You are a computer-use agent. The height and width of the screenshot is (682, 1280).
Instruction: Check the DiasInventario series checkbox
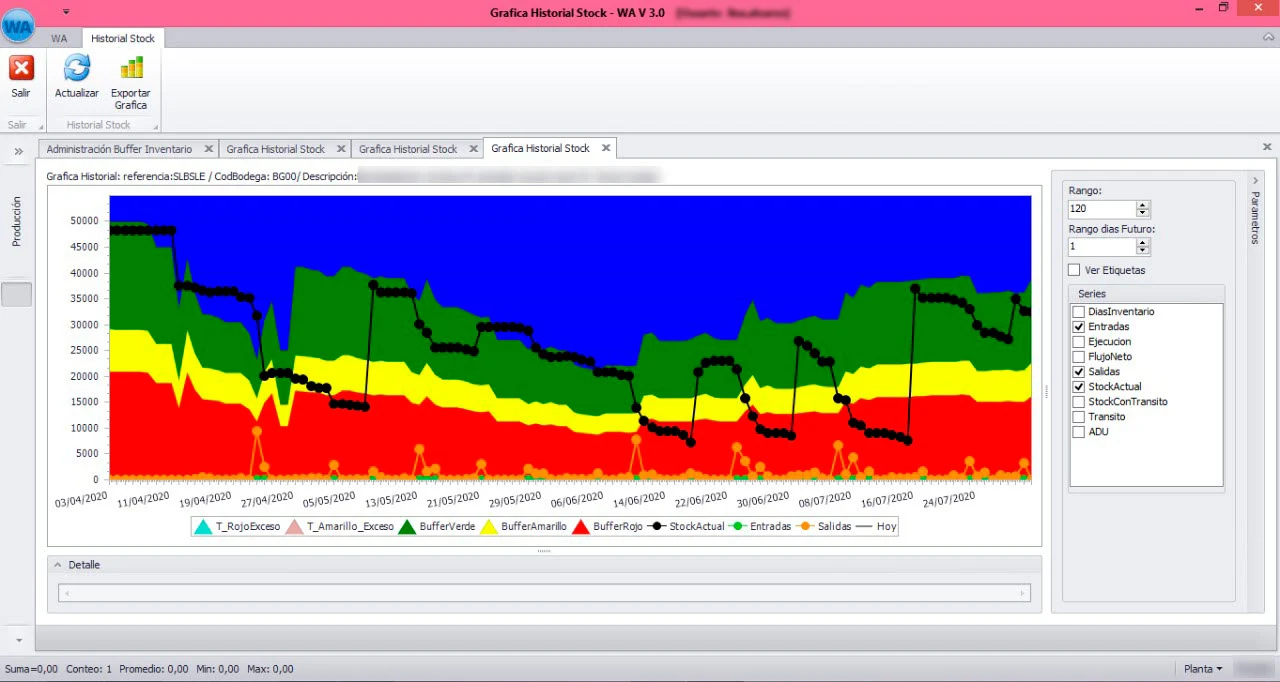[x=1078, y=312]
